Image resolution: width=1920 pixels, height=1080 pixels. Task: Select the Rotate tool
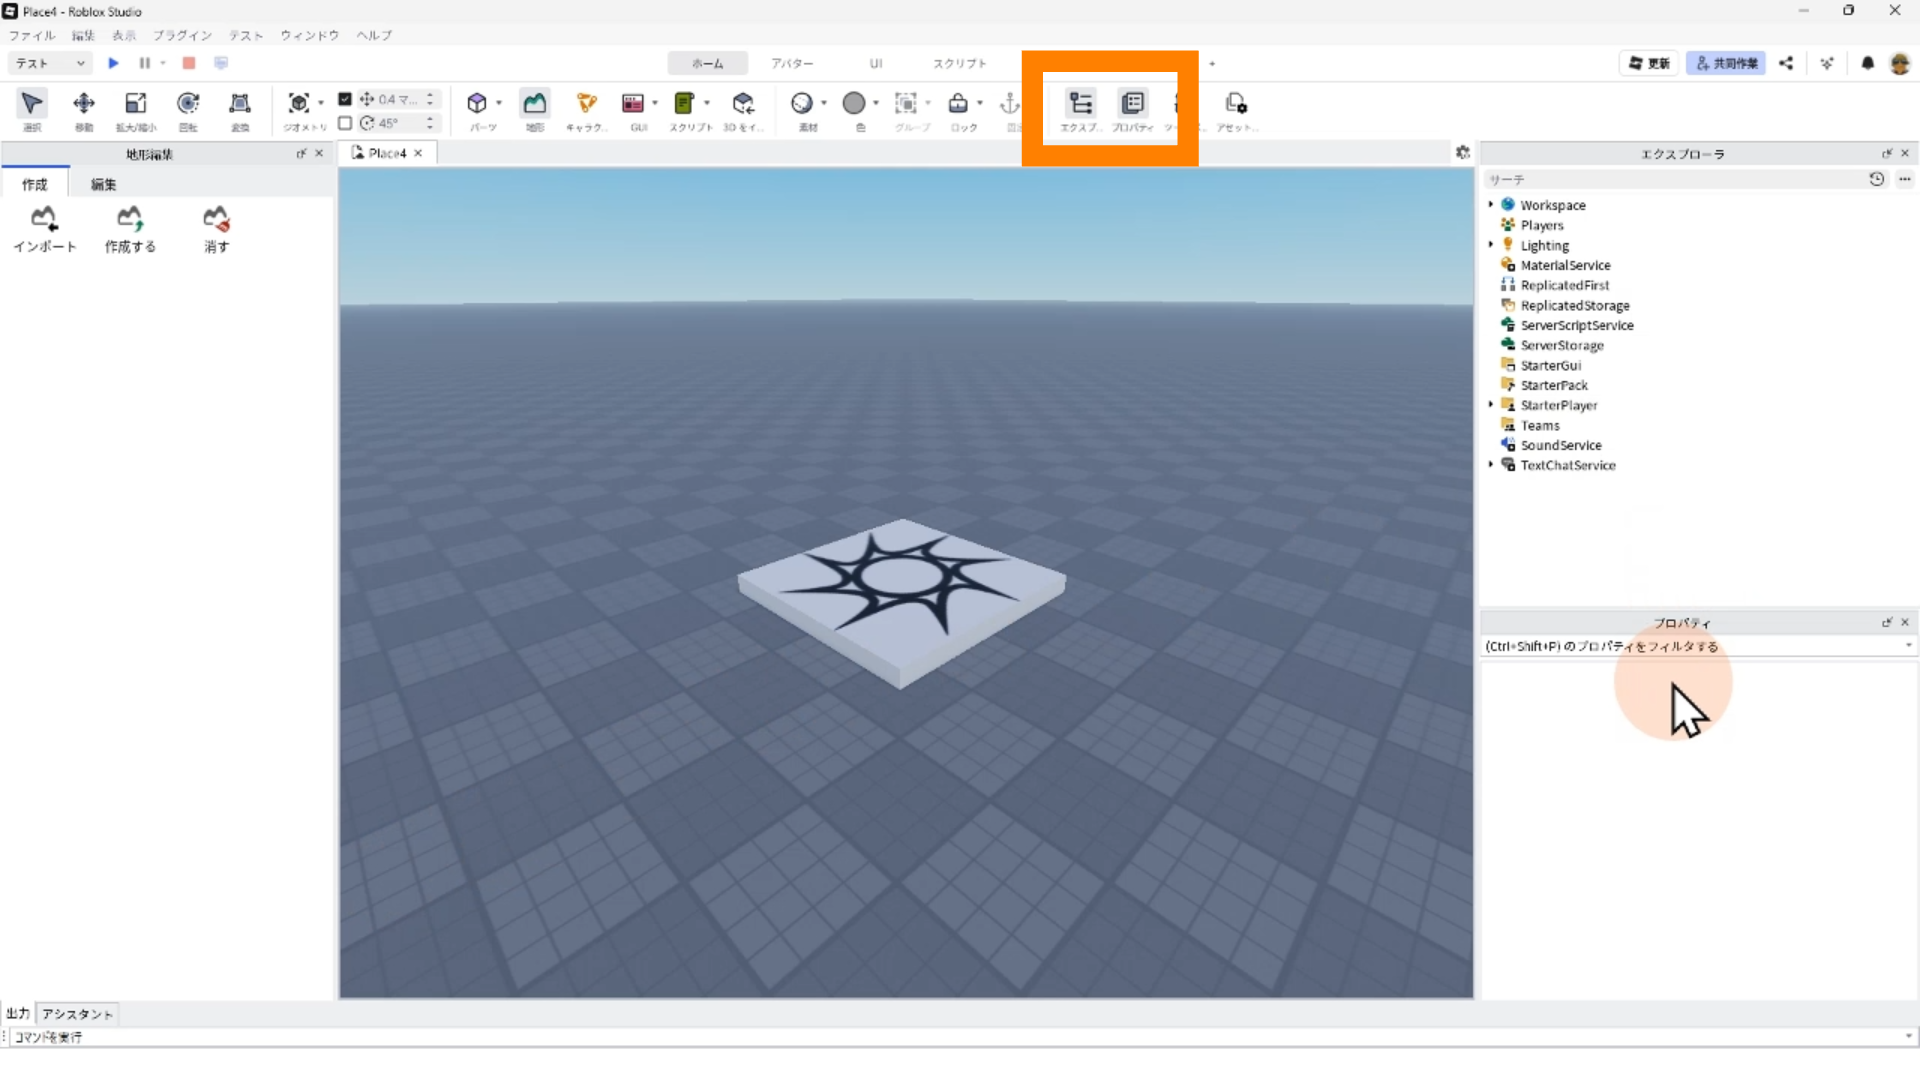pos(188,103)
